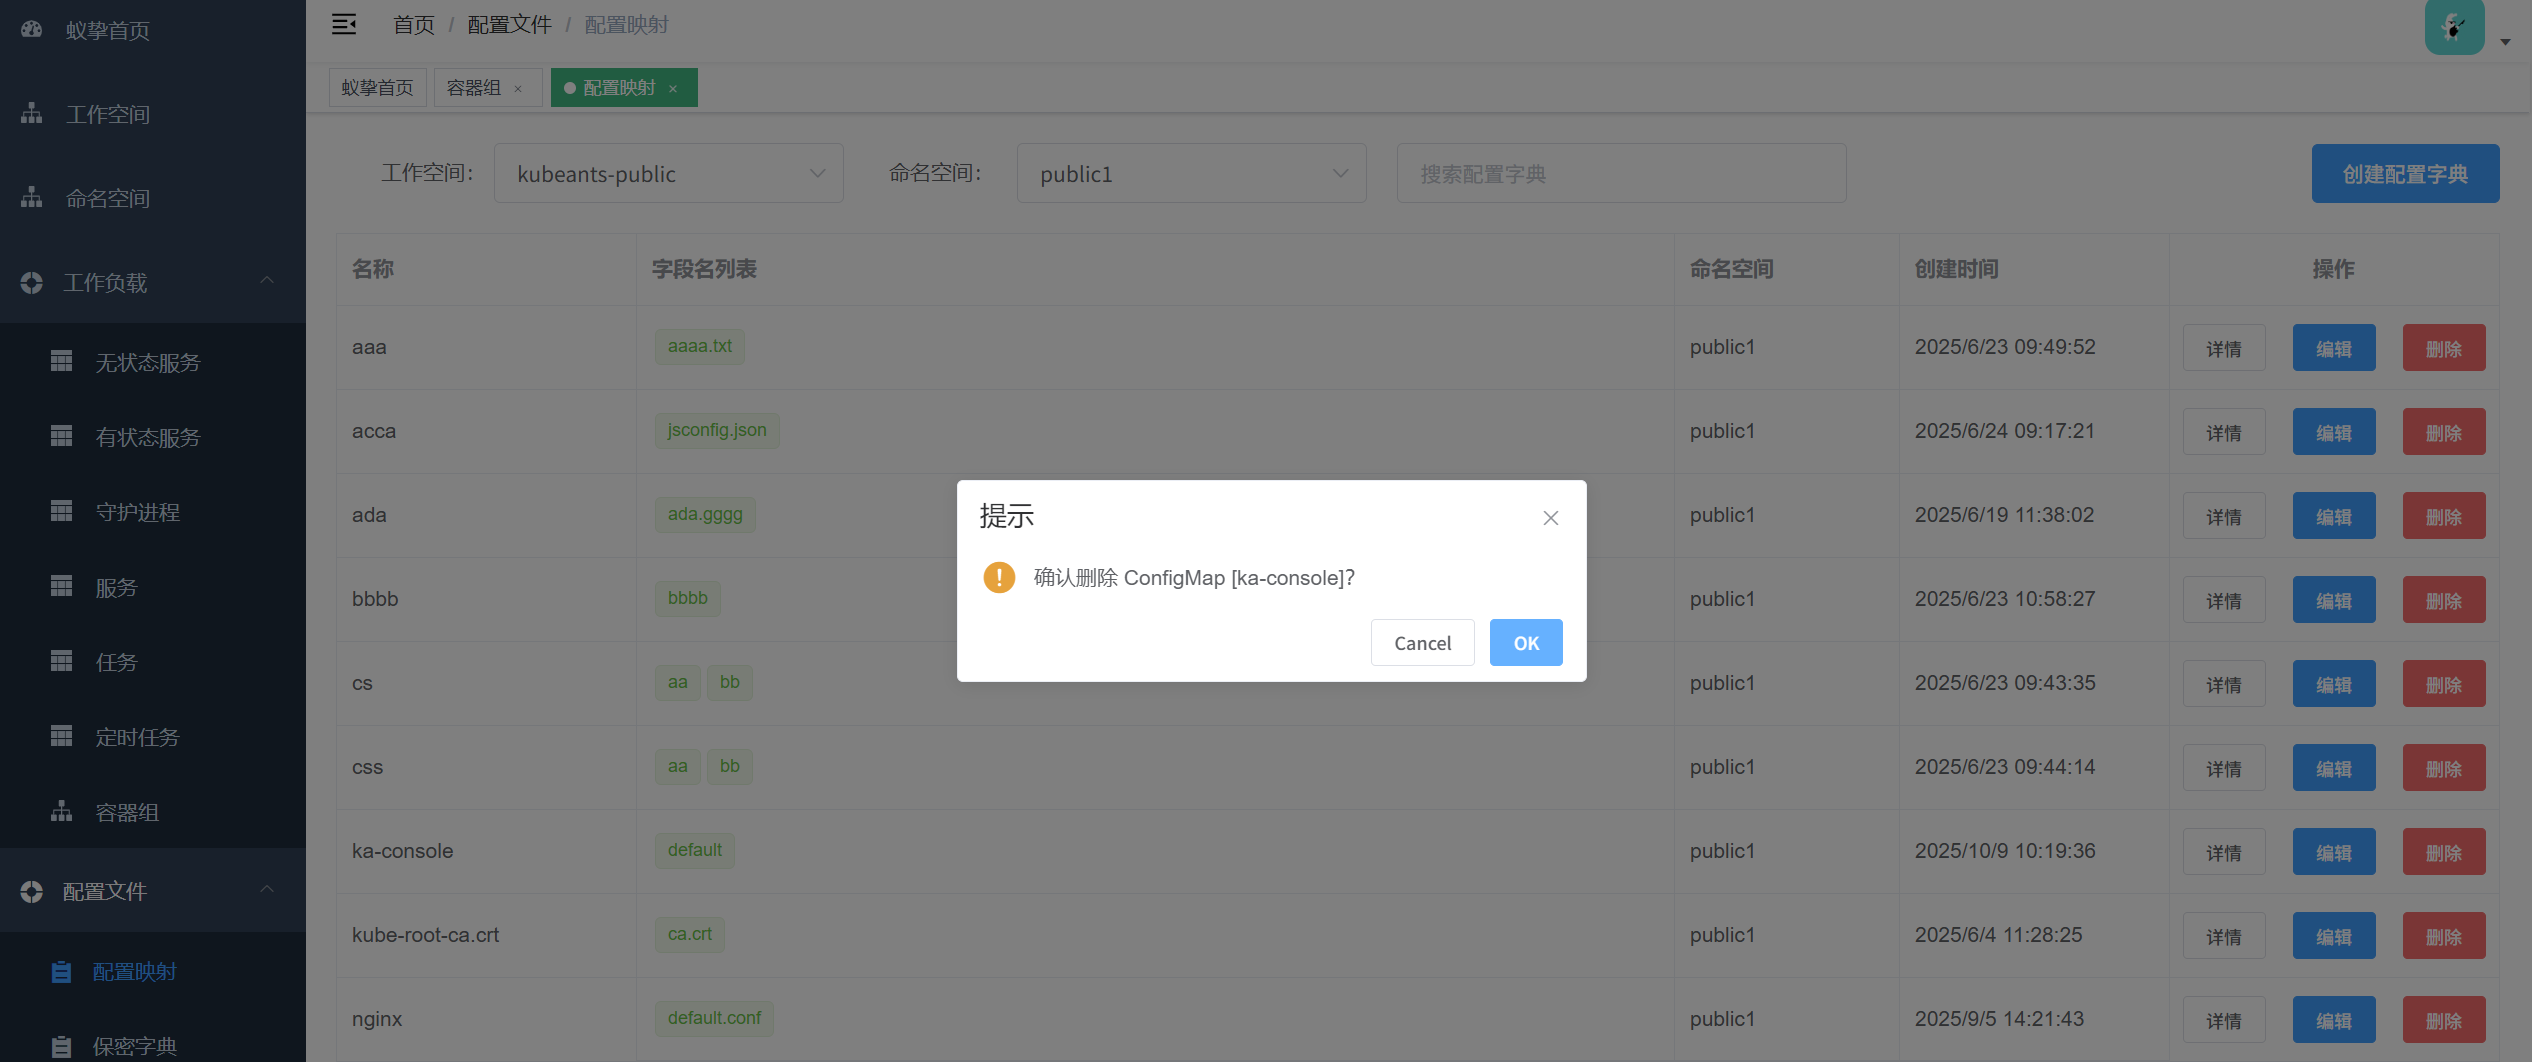Click the 保密字典 clipboard icon in the sidebar
This screenshot has width=2532, height=1062.
(x=61, y=1046)
